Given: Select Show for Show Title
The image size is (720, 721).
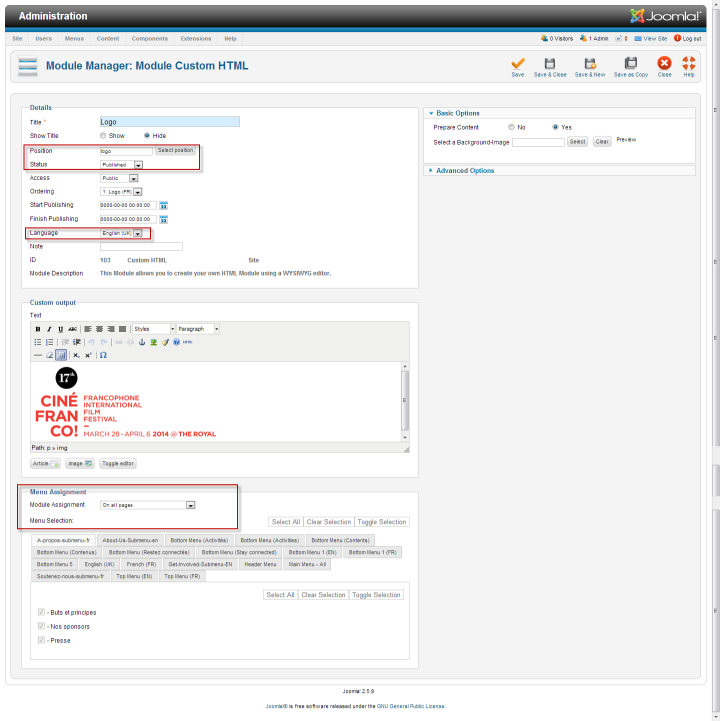Looking at the screenshot, I should 103,136.
